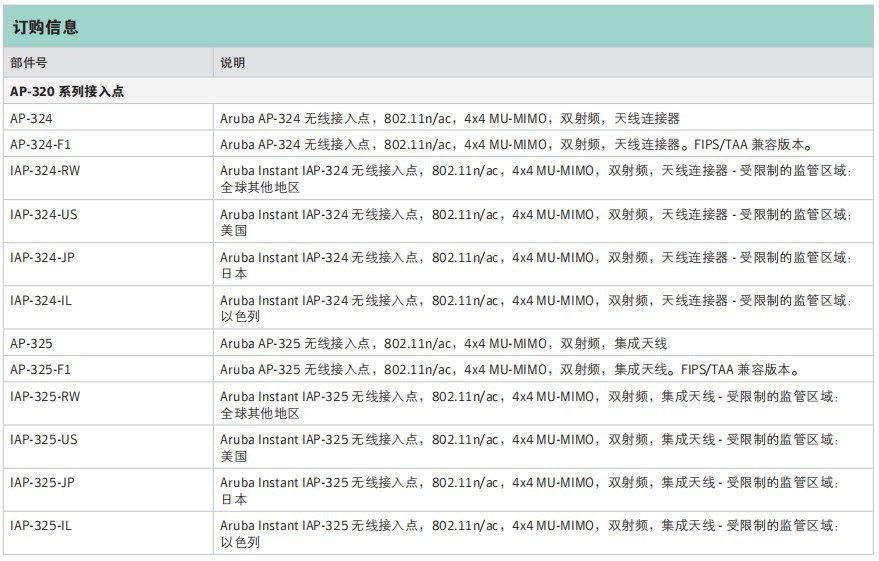This screenshot has height=561, width=879.
Task: Click the IAP-325-US description 美国
Action: (x=529, y=448)
